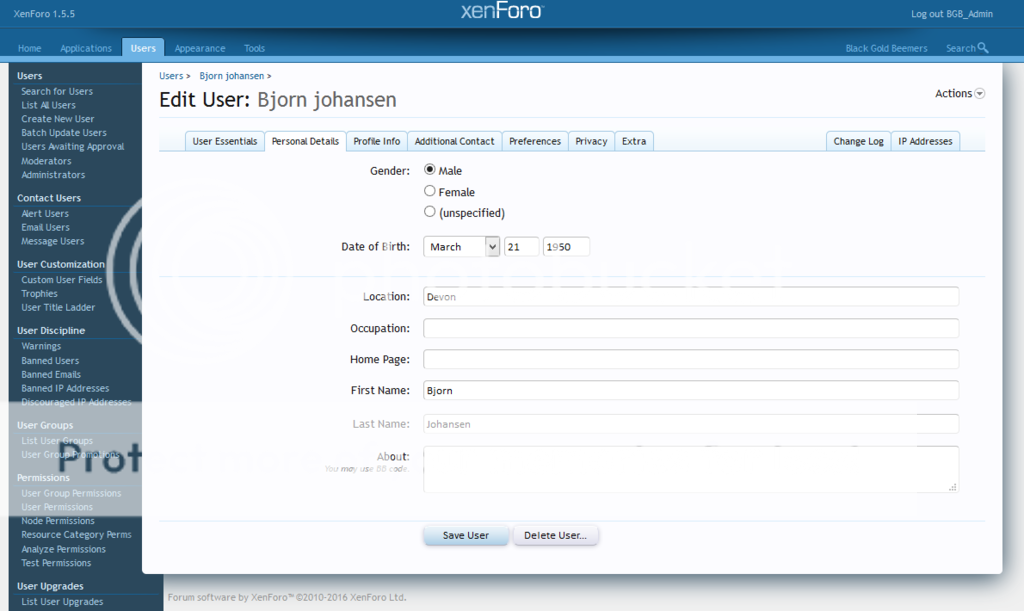The image size is (1024, 611).
Task: Open the Privacy tab
Action: click(x=591, y=142)
